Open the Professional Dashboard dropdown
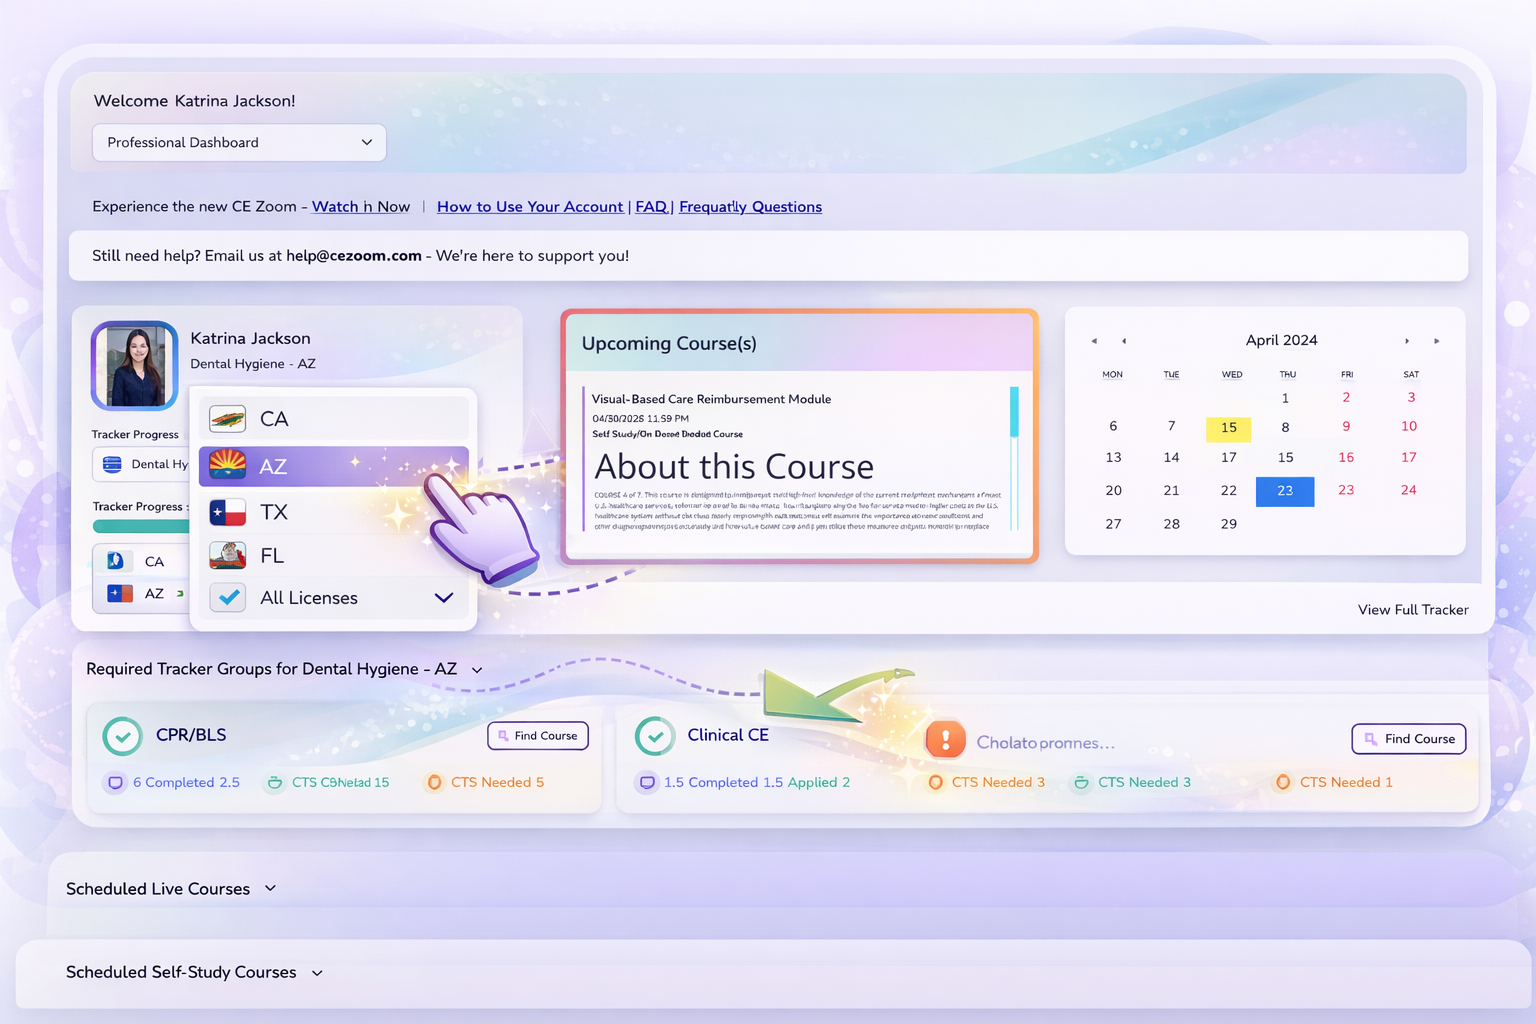This screenshot has width=1536, height=1024. pos(239,142)
